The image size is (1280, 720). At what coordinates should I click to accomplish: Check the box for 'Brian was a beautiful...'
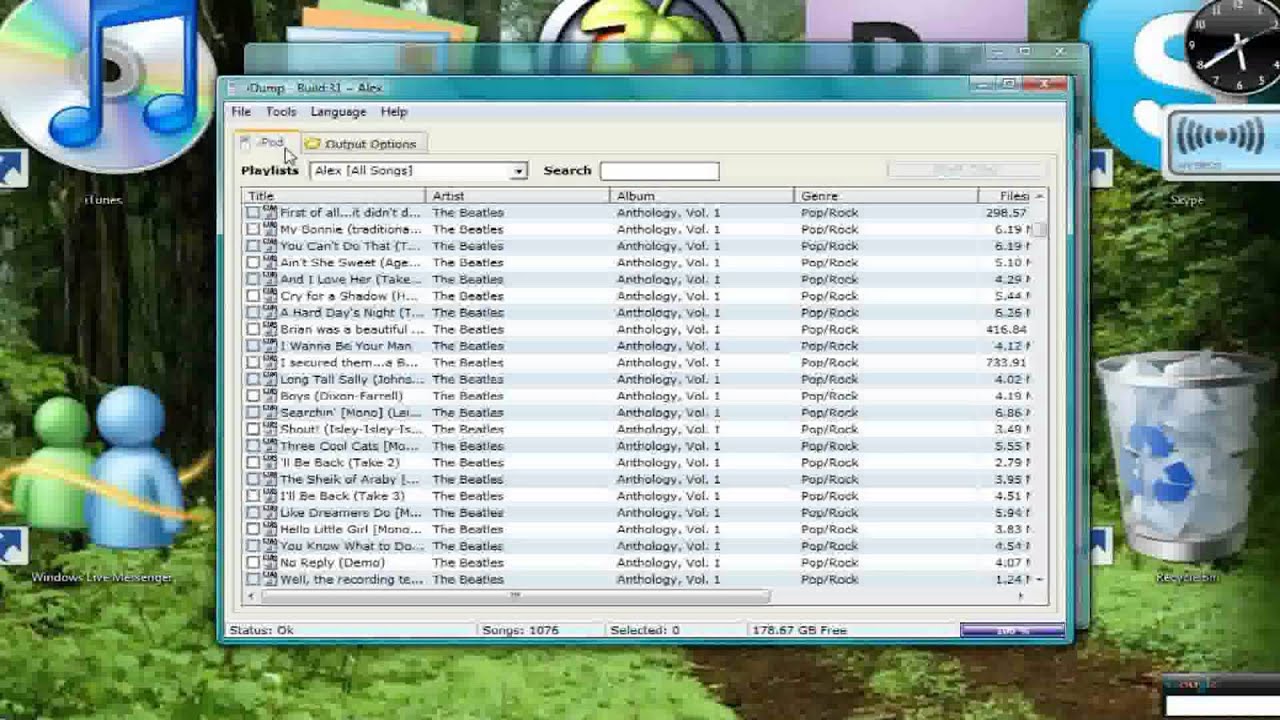click(x=253, y=329)
